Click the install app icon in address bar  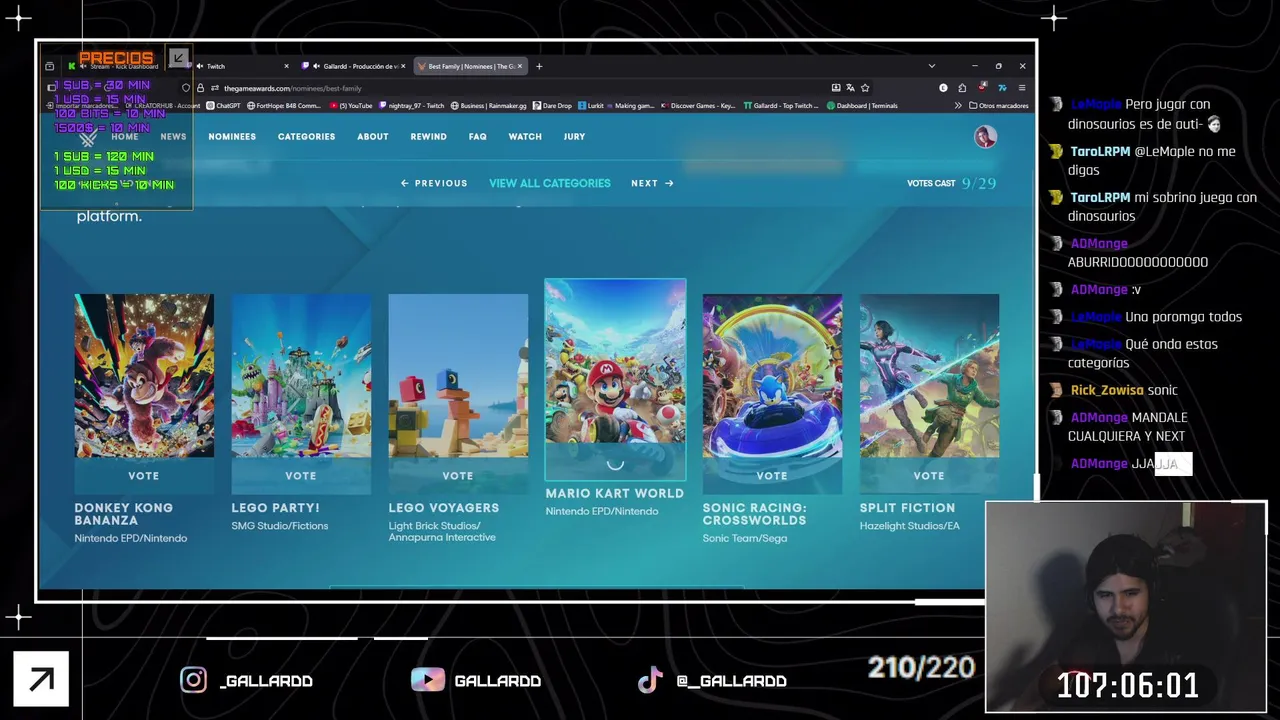pos(836,88)
